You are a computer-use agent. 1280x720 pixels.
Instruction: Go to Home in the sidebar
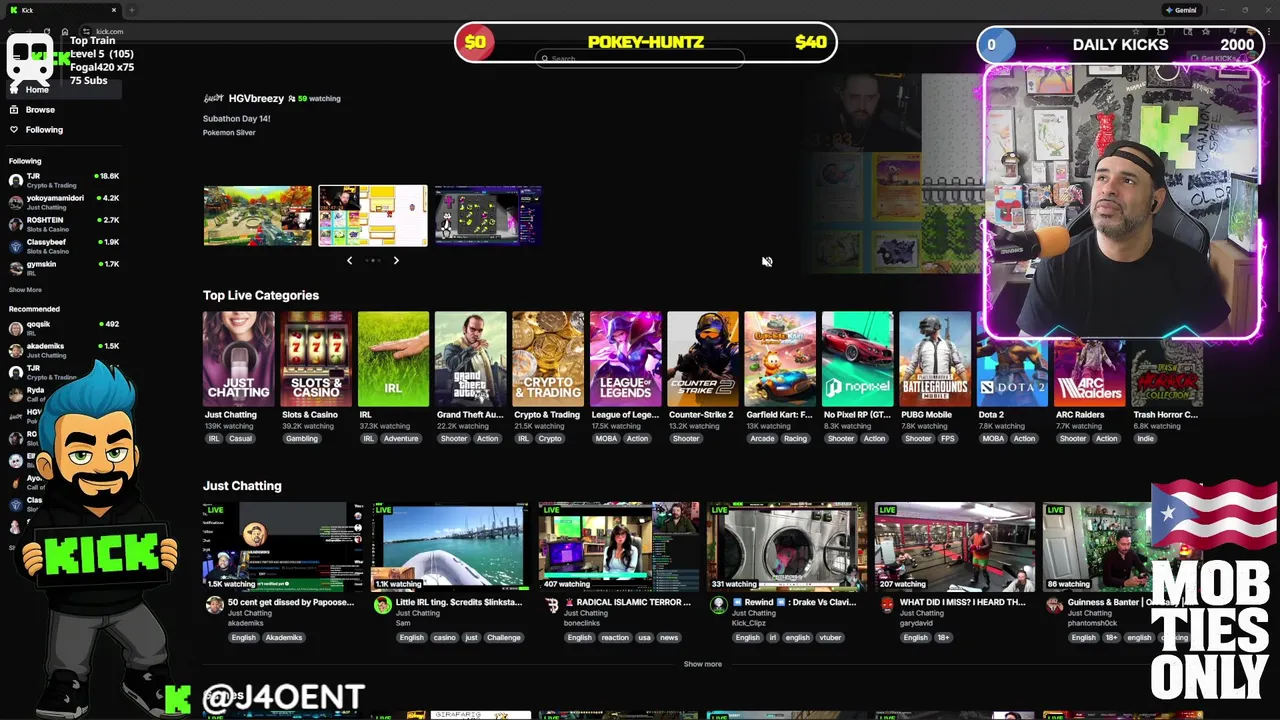(x=64, y=89)
